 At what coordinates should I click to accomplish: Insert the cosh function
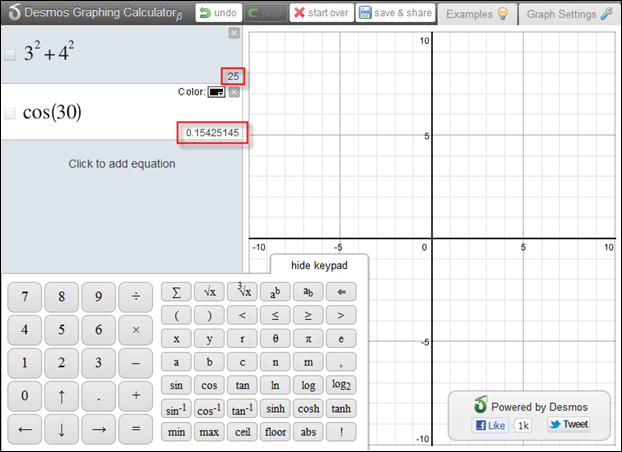[x=308, y=408]
